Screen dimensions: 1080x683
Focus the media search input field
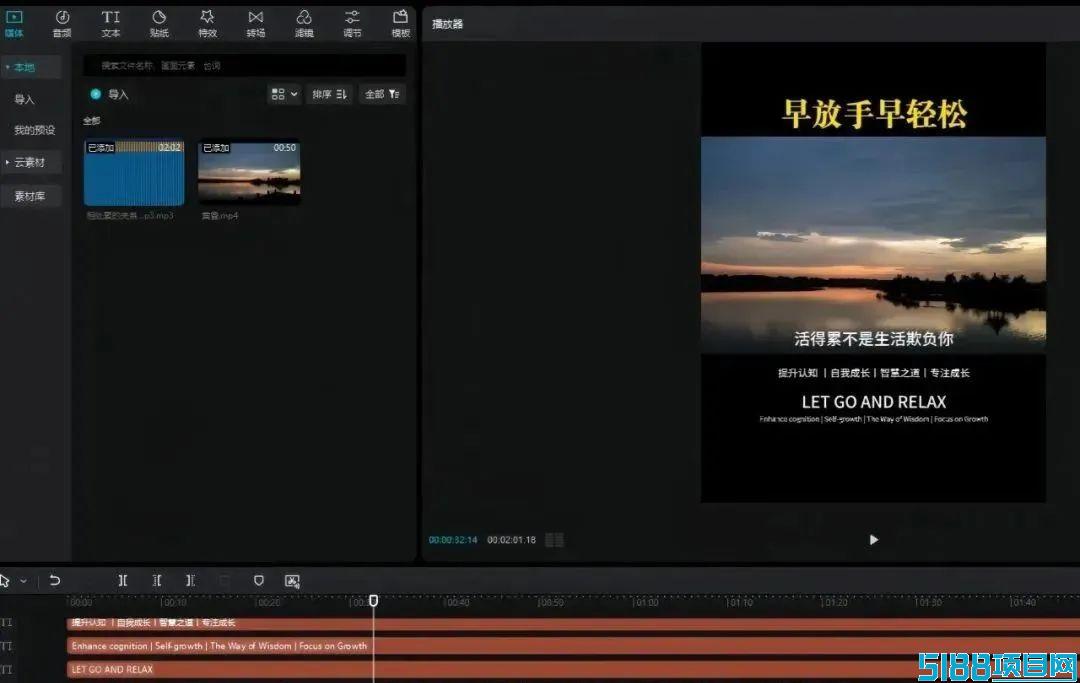[x=245, y=65]
